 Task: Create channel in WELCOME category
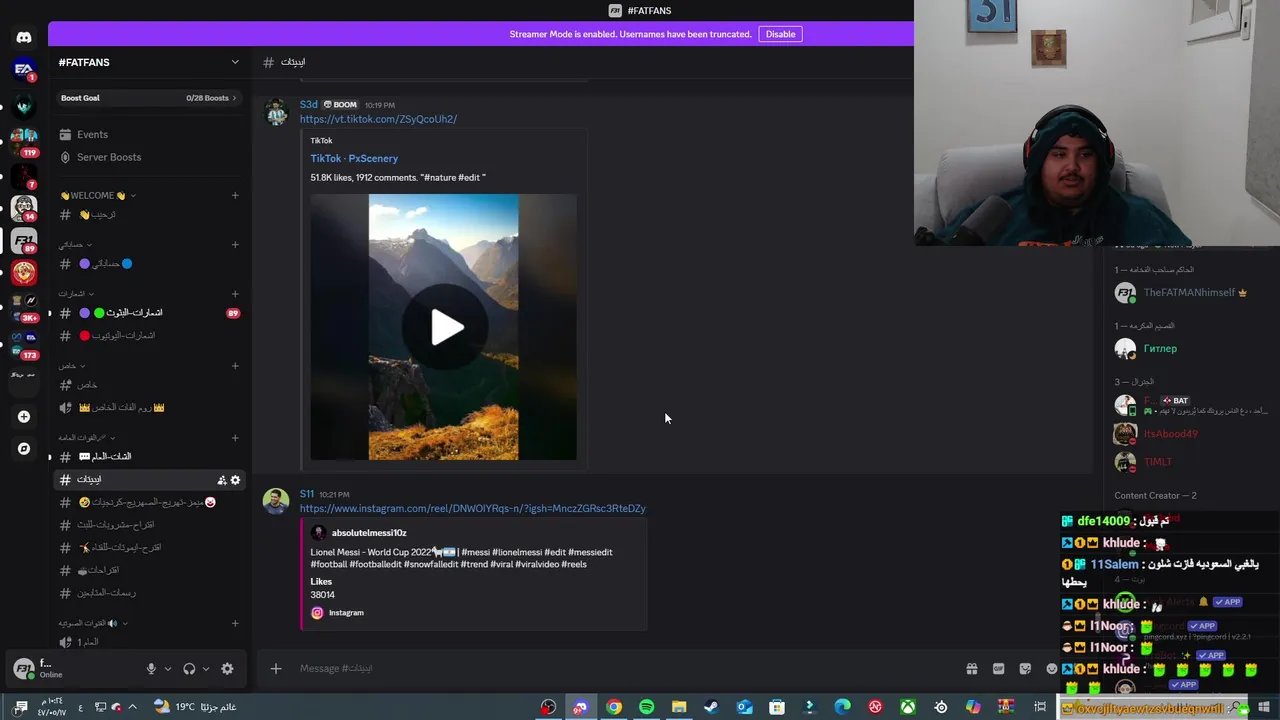click(235, 196)
